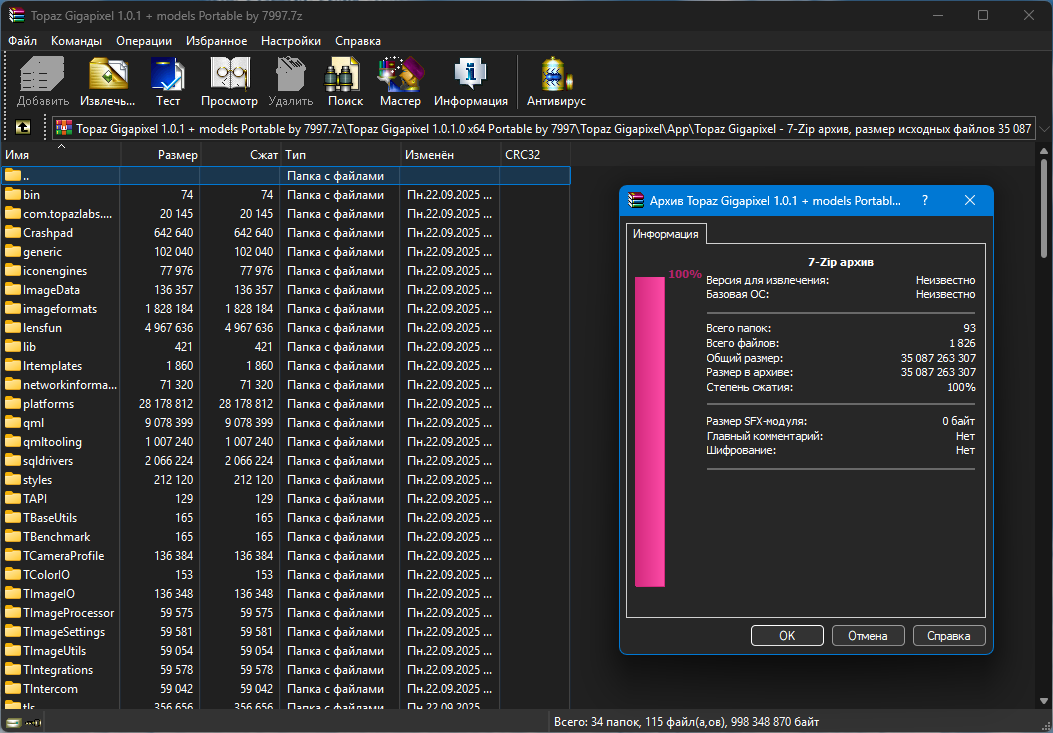1053x733 pixels.
Task: Open the Избранное menu
Action: pyautogui.click(x=216, y=41)
